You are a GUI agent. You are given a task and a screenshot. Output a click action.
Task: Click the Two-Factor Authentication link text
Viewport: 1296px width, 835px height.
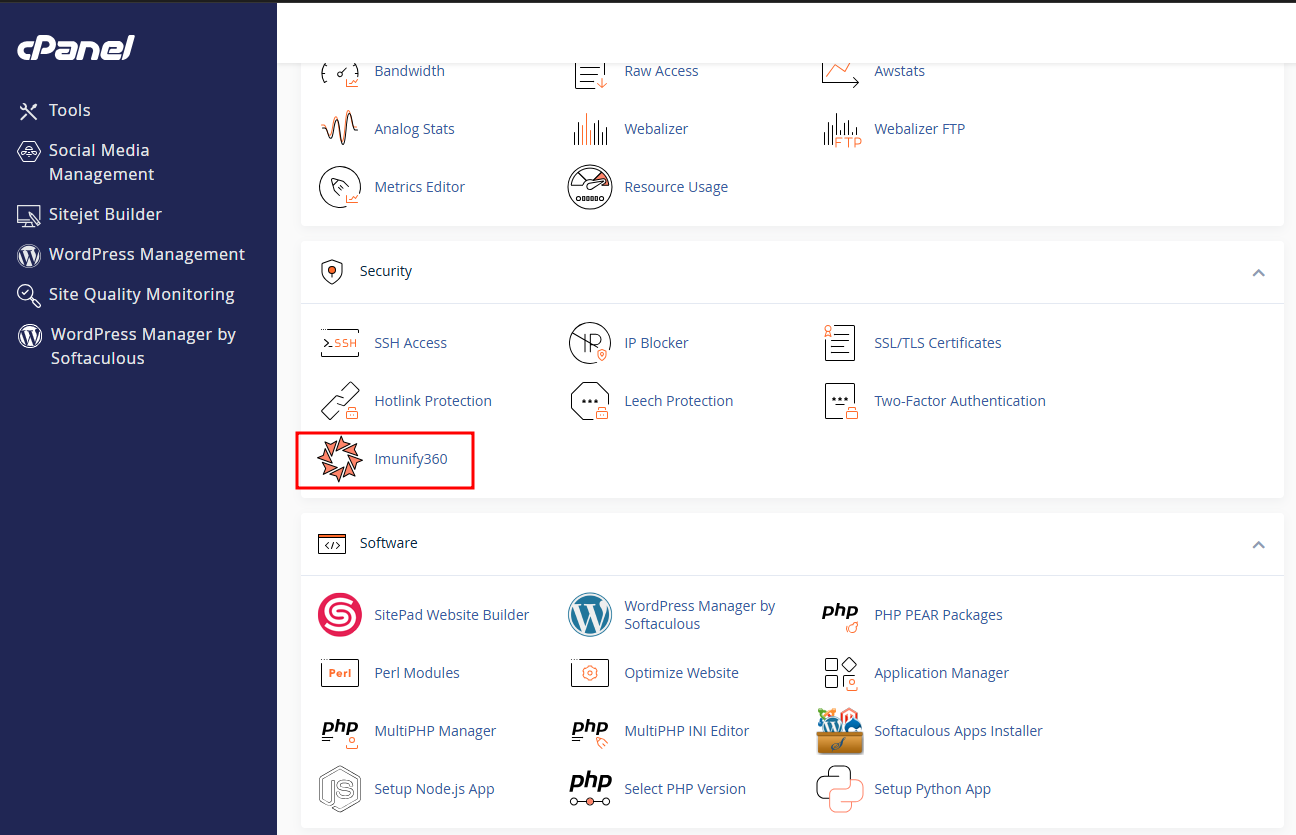point(960,401)
